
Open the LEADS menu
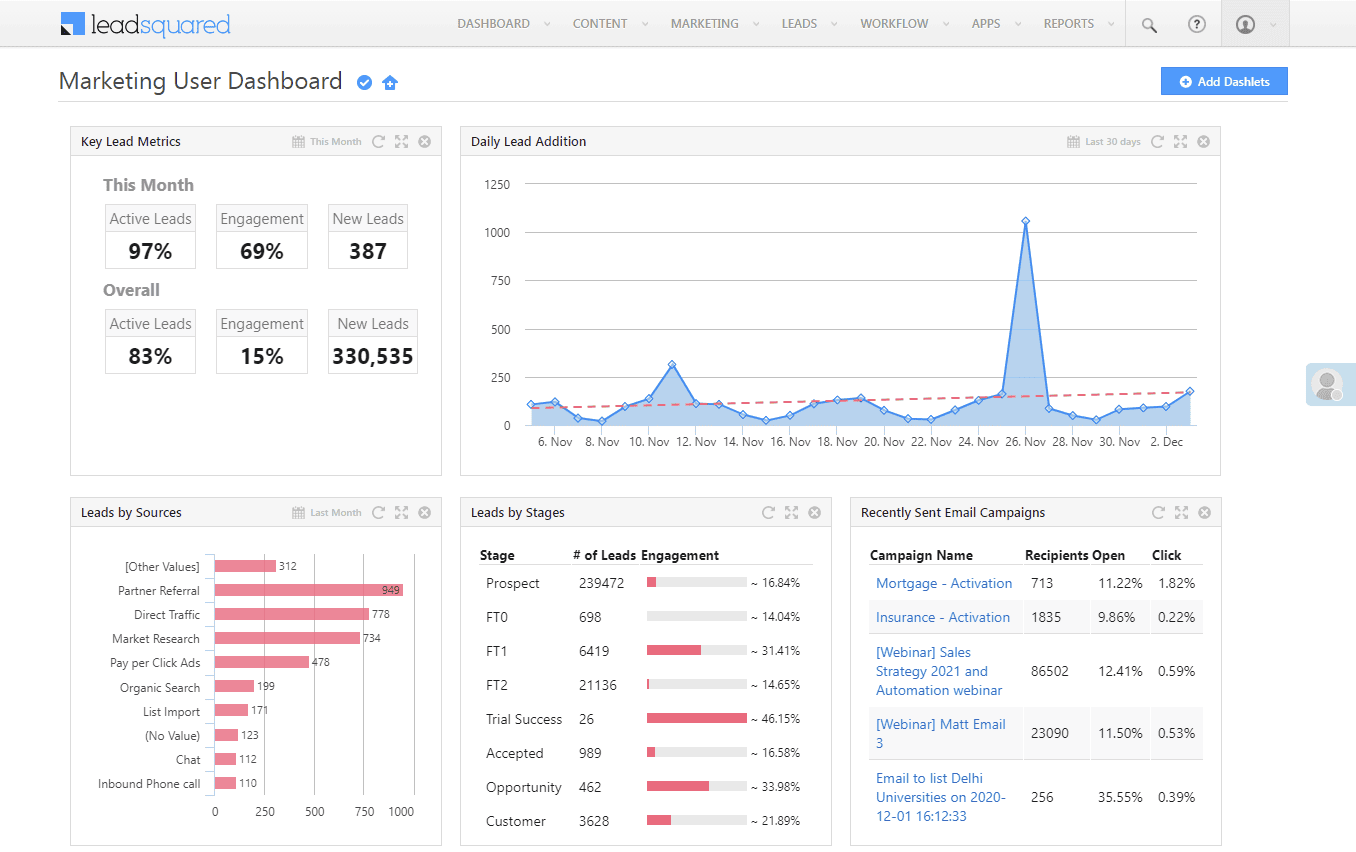[x=799, y=24]
